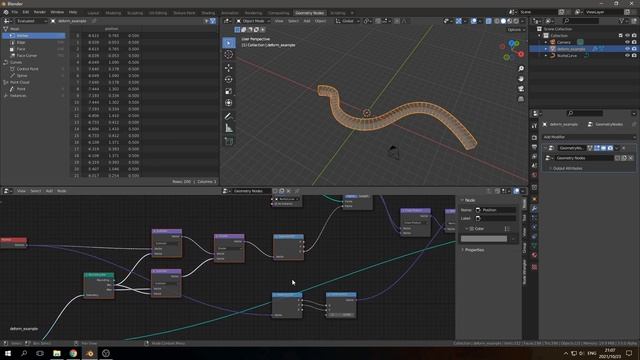Click the red X axis on navigation gizmo
The width and height of the screenshot is (640, 360).
(521, 54)
